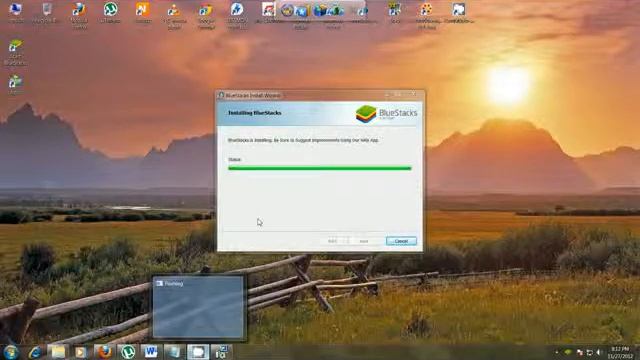The width and height of the screenshot is (640, 360).
Task: Open the taskbar item right of Word
Action: click(x=174, y=352)
